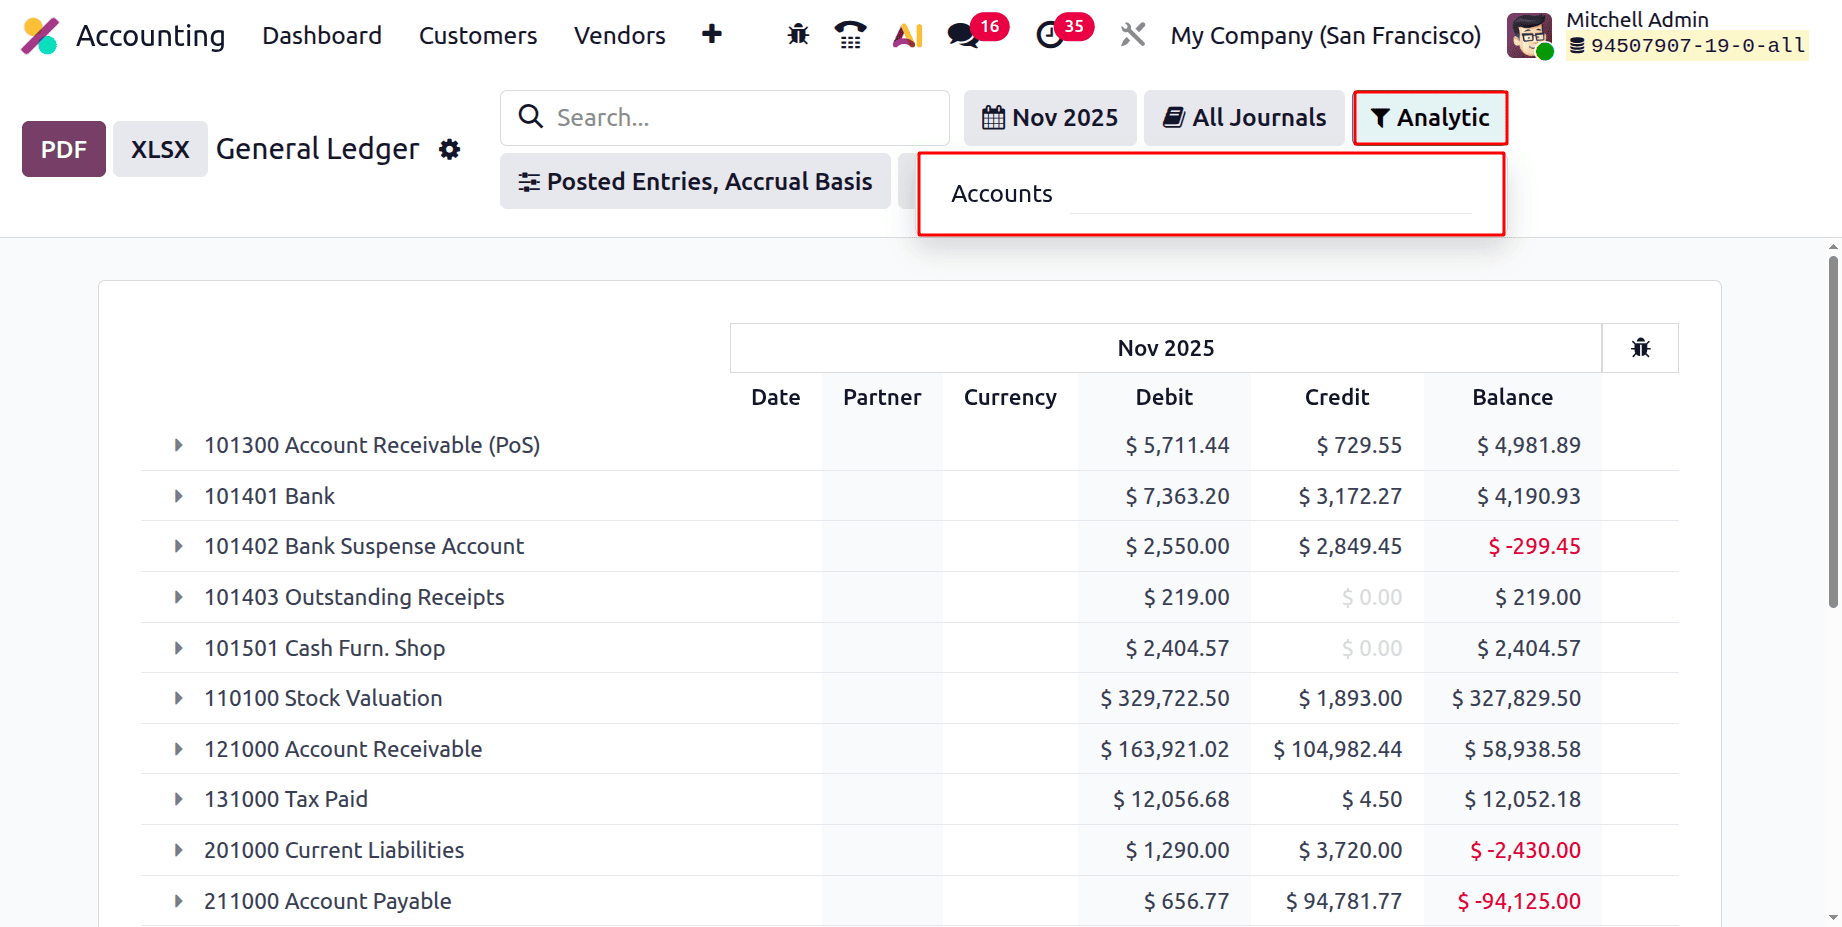Viewport: 1842px width, 927px height.
Task: Expand 101300 Account Receivable (PoS)
Action: pyautogui.click(x=178, y=445)
